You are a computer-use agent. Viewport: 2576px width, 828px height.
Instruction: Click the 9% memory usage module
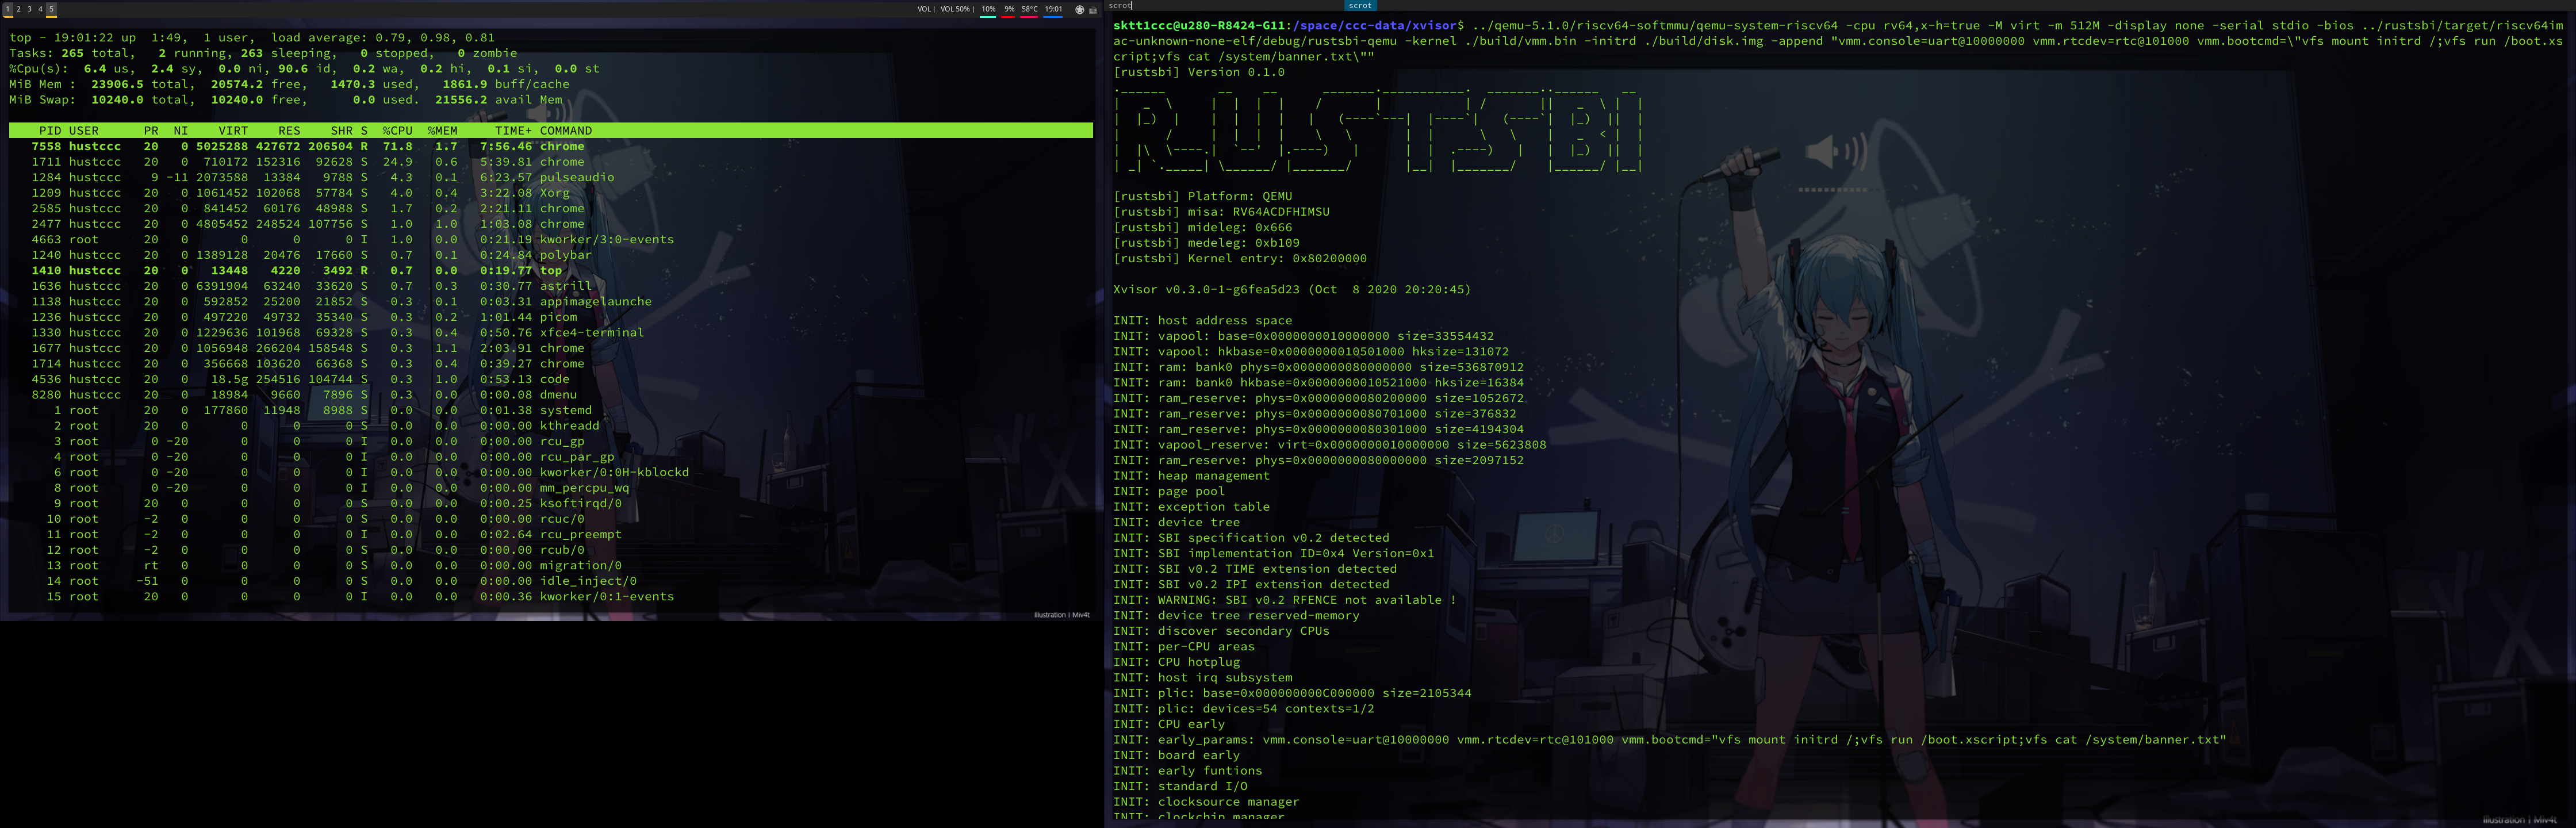(x=1009, y=9)
